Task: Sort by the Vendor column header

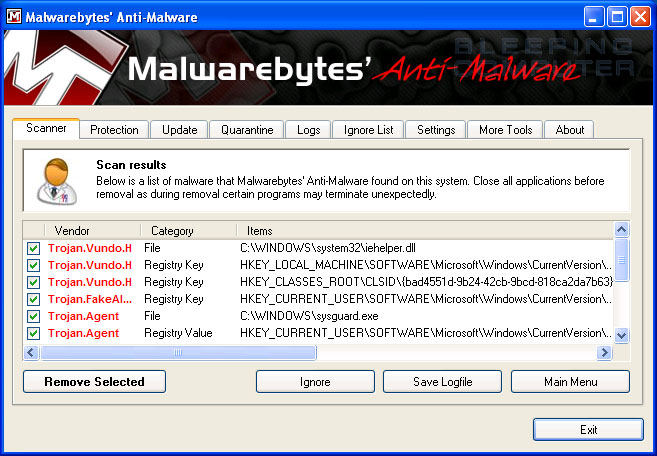Action: [92, 231]
